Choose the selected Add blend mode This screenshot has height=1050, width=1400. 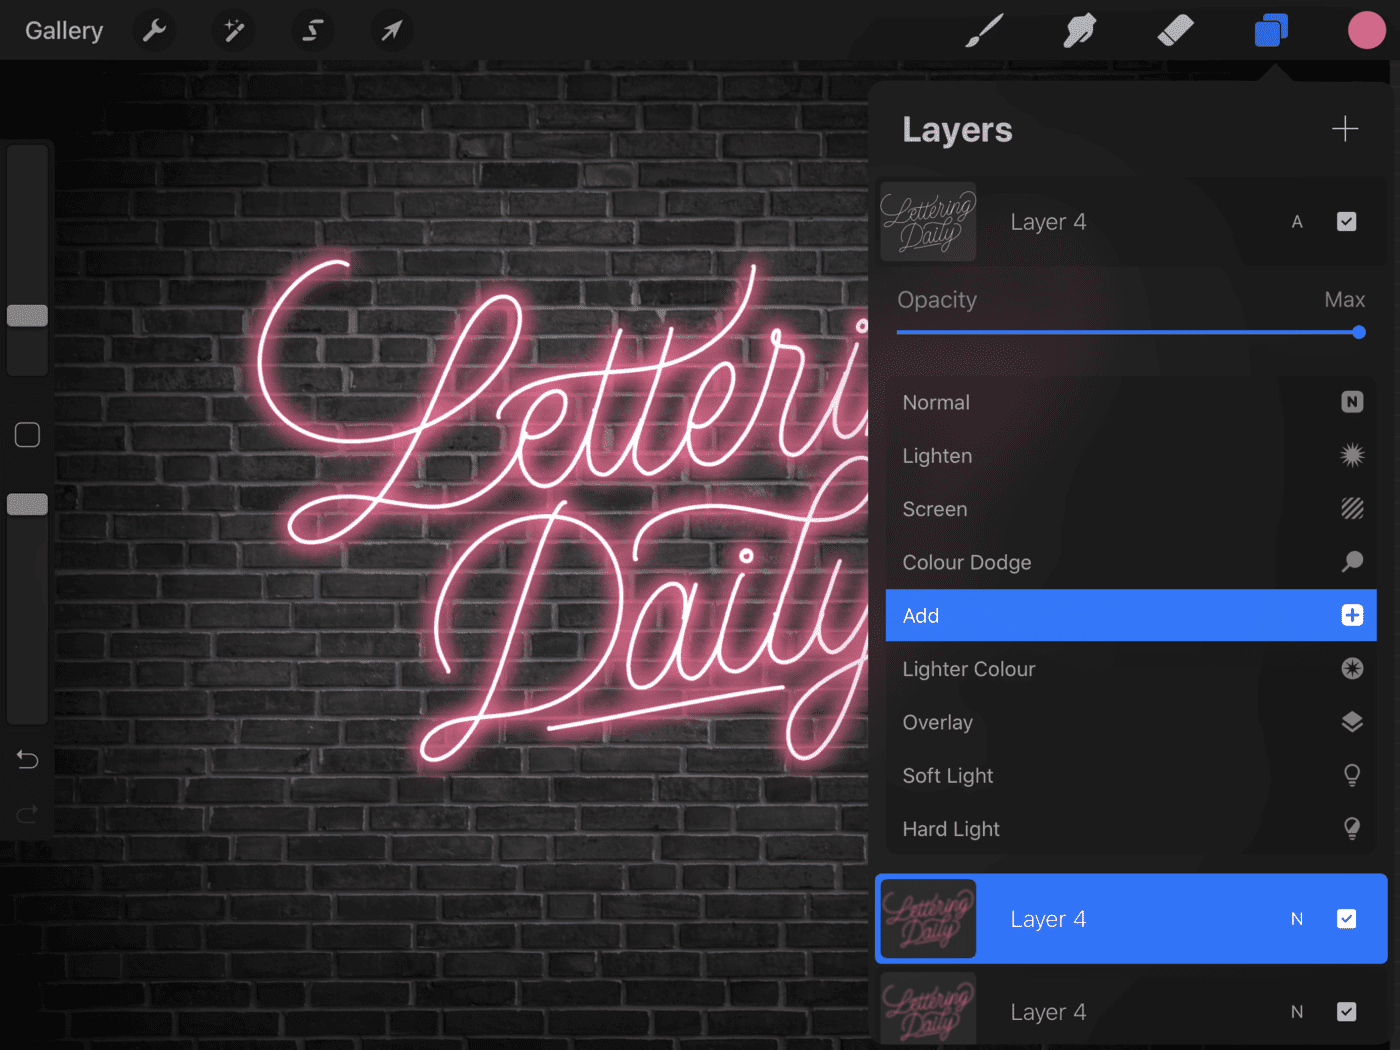[1131, 615]
